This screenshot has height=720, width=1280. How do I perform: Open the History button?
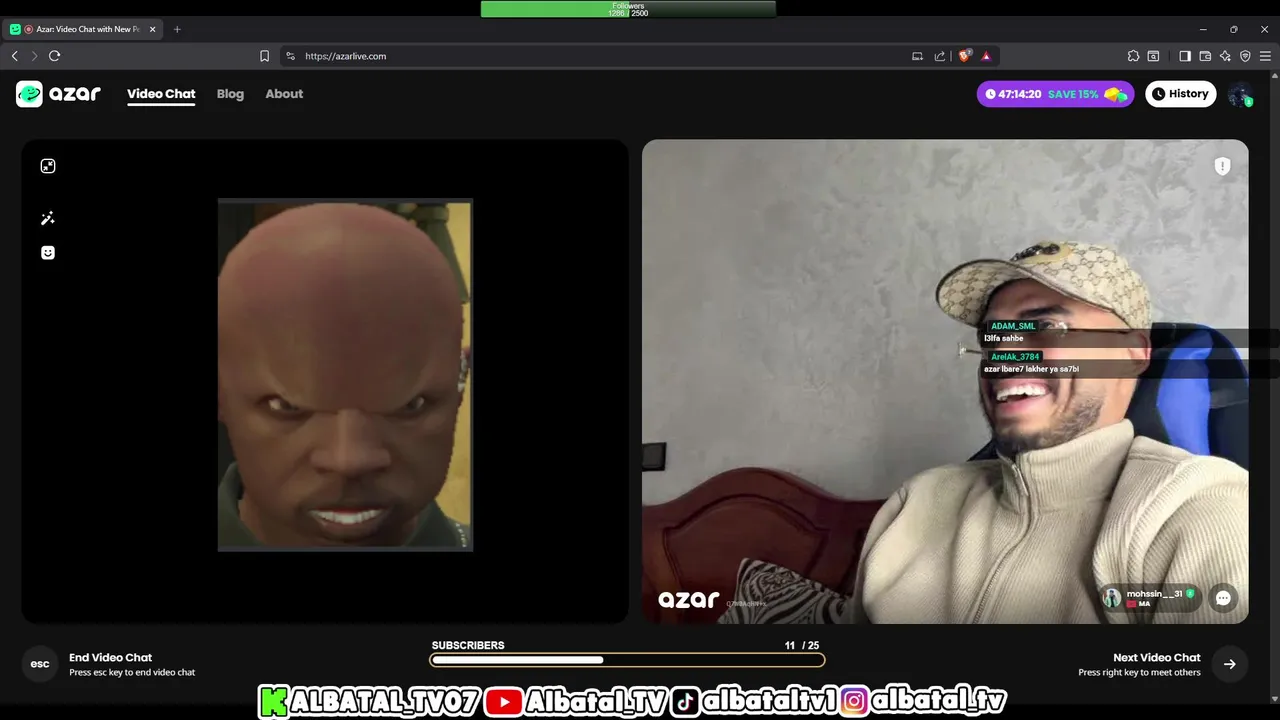1180,94
